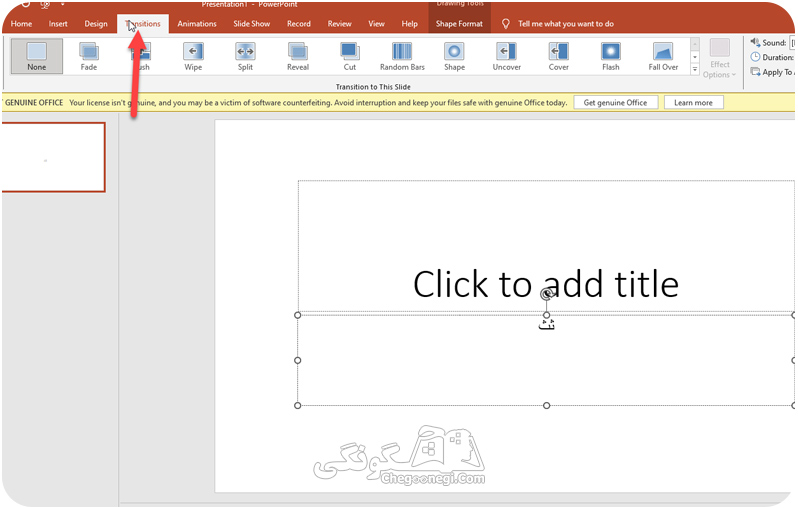Click Tell me what you want to do
Image resolution: width=798 pixels, height=508 pixels.
pyautogui.click(x=565, y=23)
